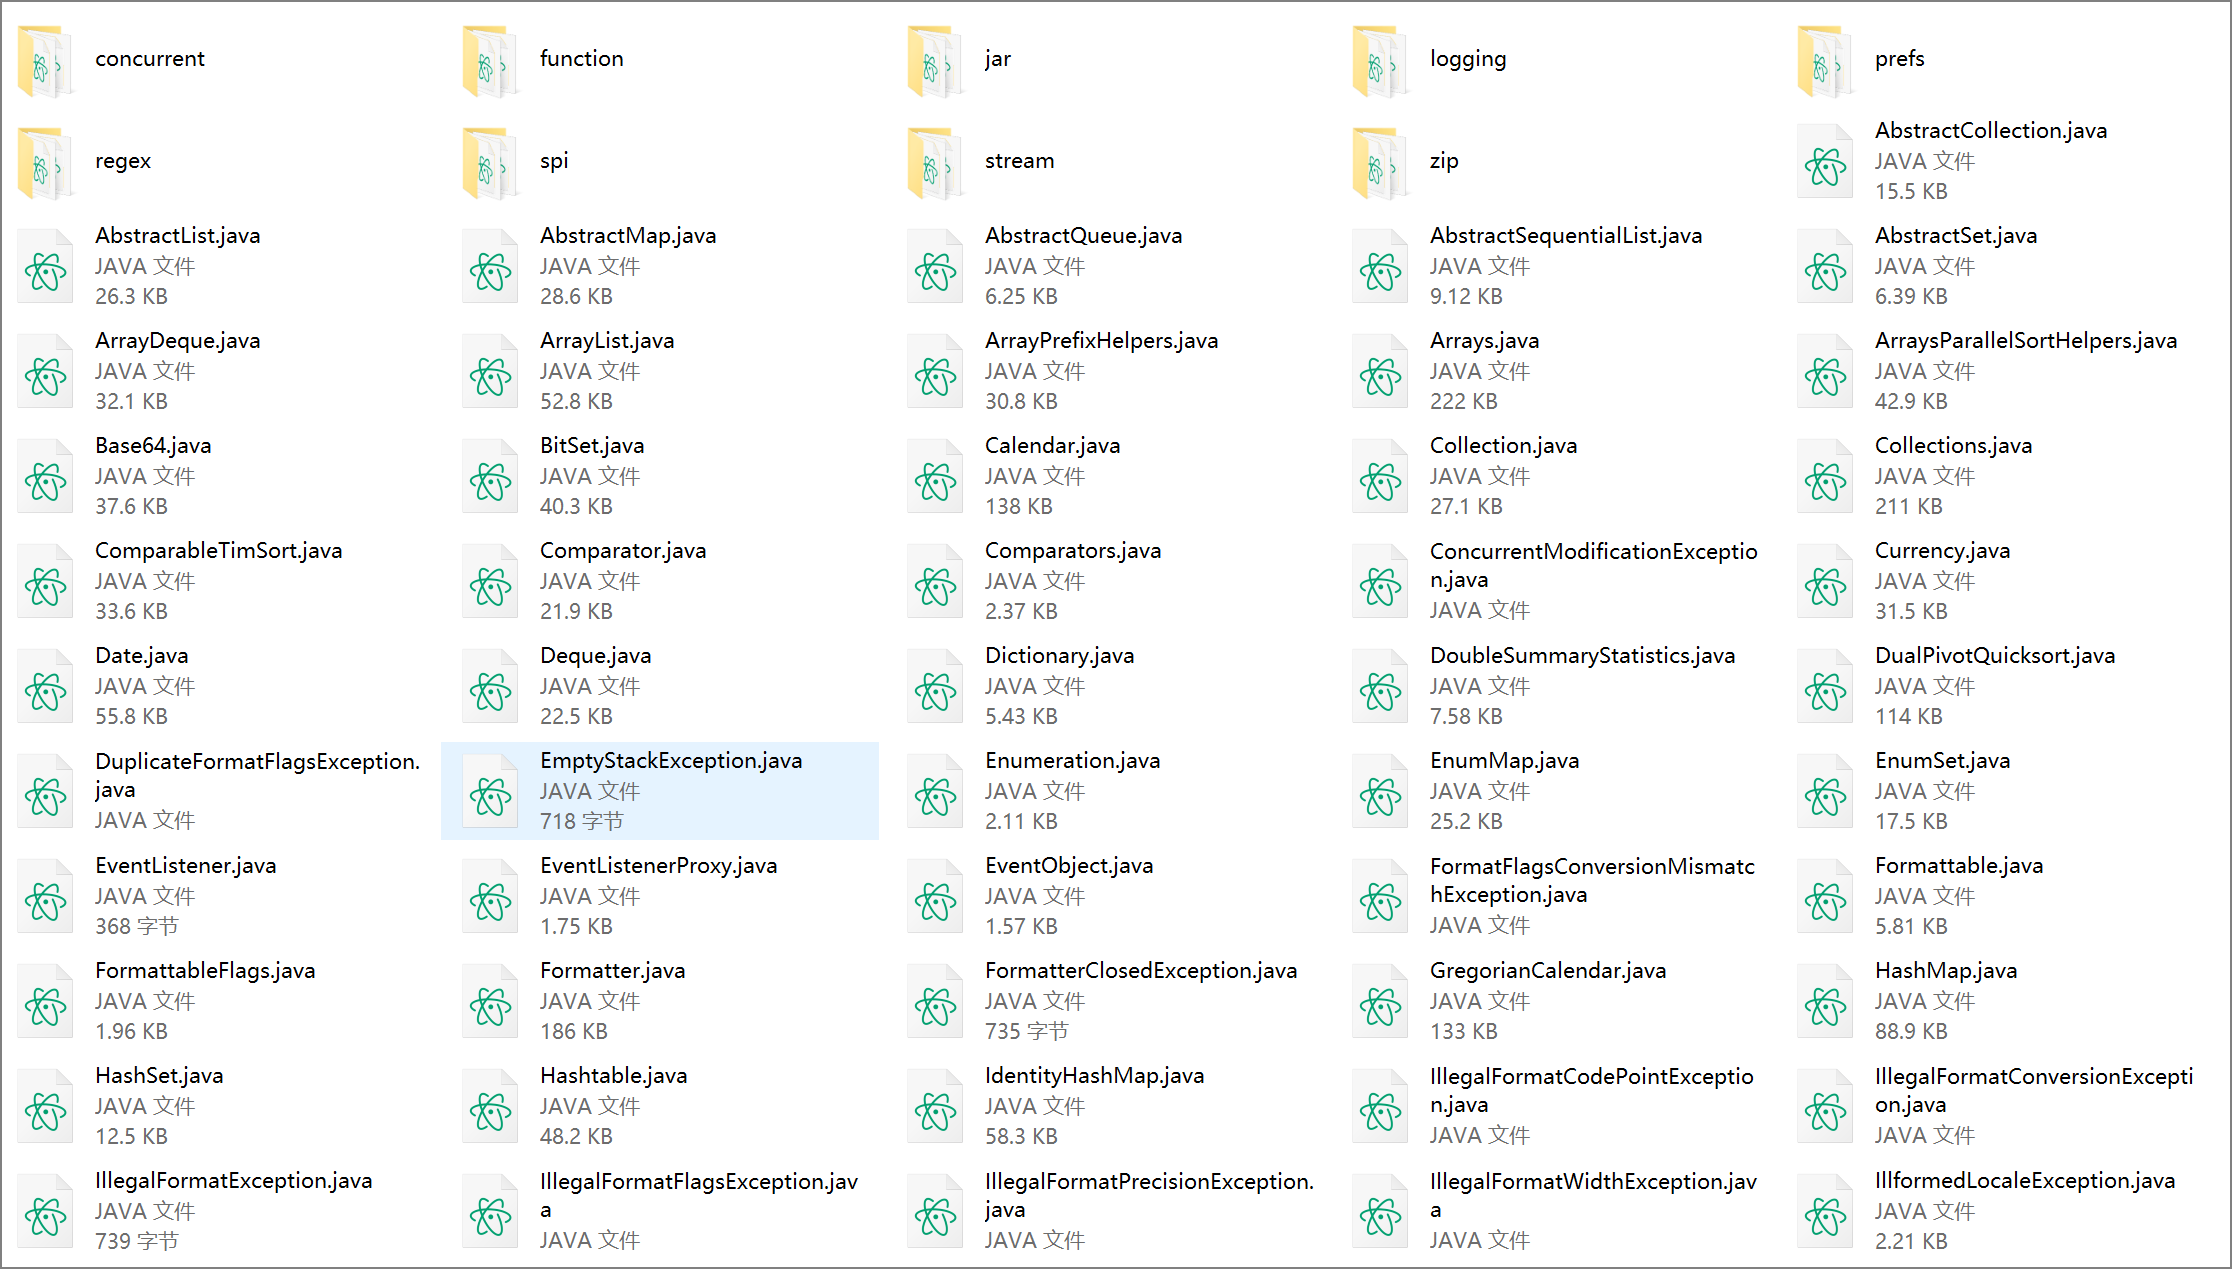Select the stream folder icon
This screenshot has width=2232, height=1269.
pyautogui.click(x=936, y=164)
